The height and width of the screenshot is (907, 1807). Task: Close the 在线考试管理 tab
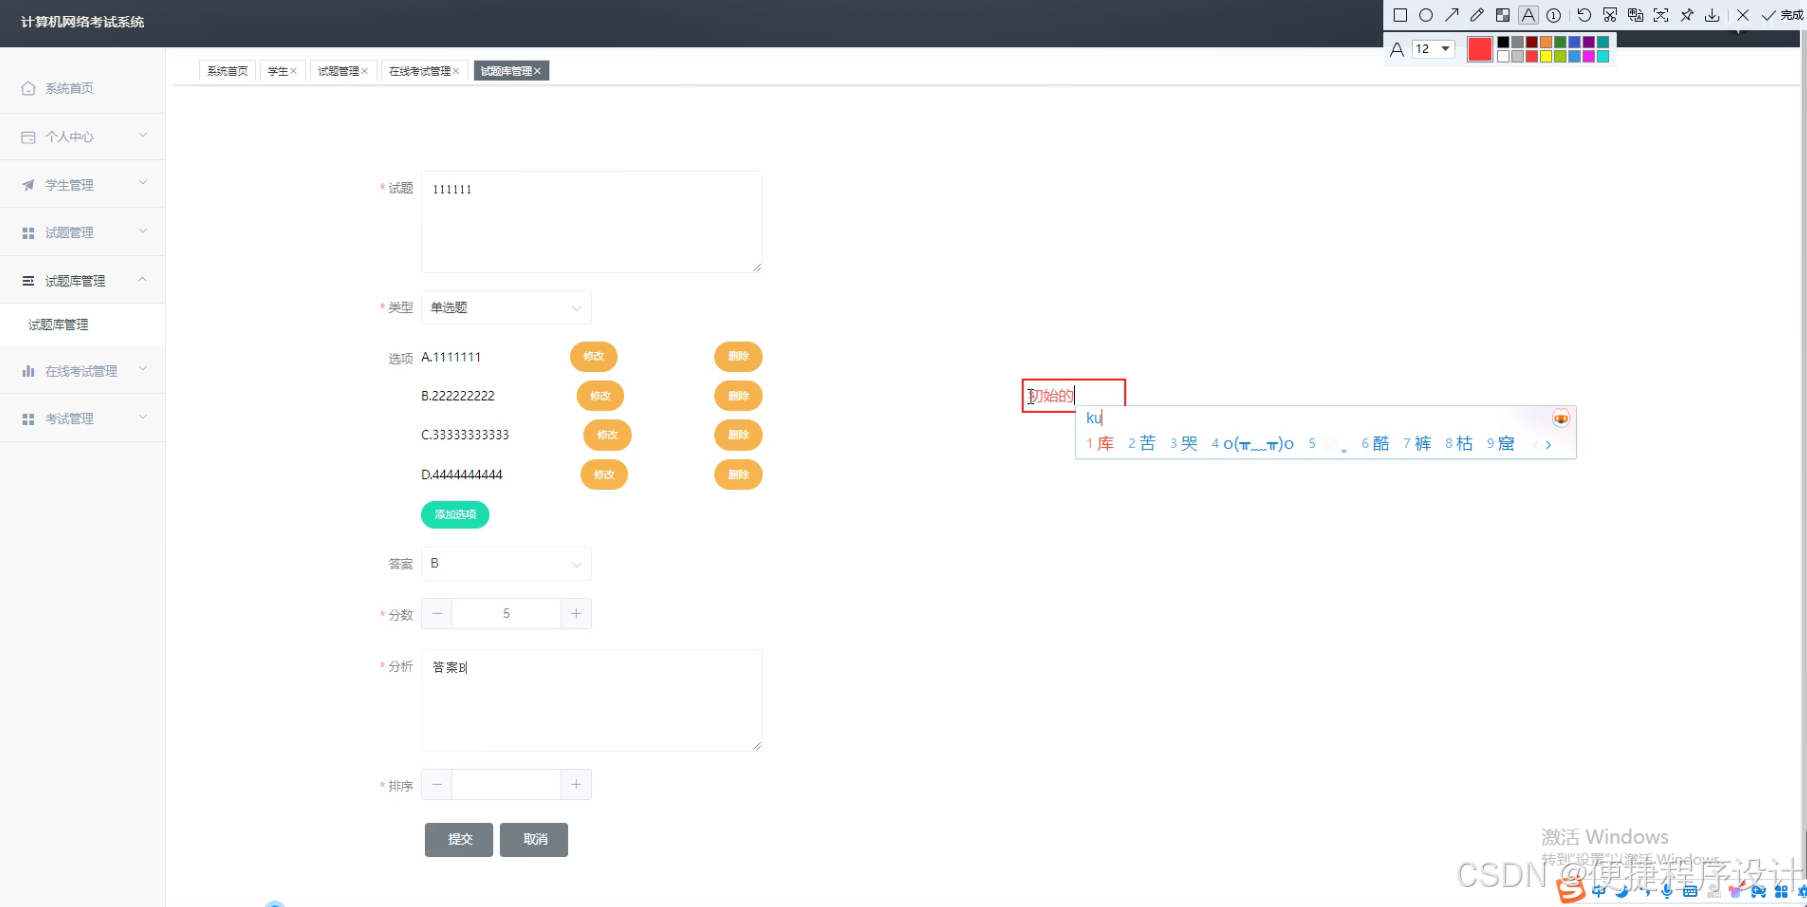(x=456, y=71)
